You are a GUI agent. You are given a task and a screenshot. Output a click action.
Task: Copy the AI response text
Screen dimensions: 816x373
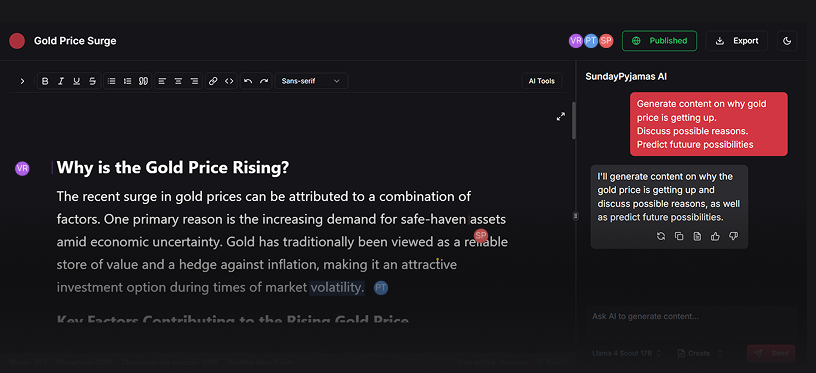(679, 237)
